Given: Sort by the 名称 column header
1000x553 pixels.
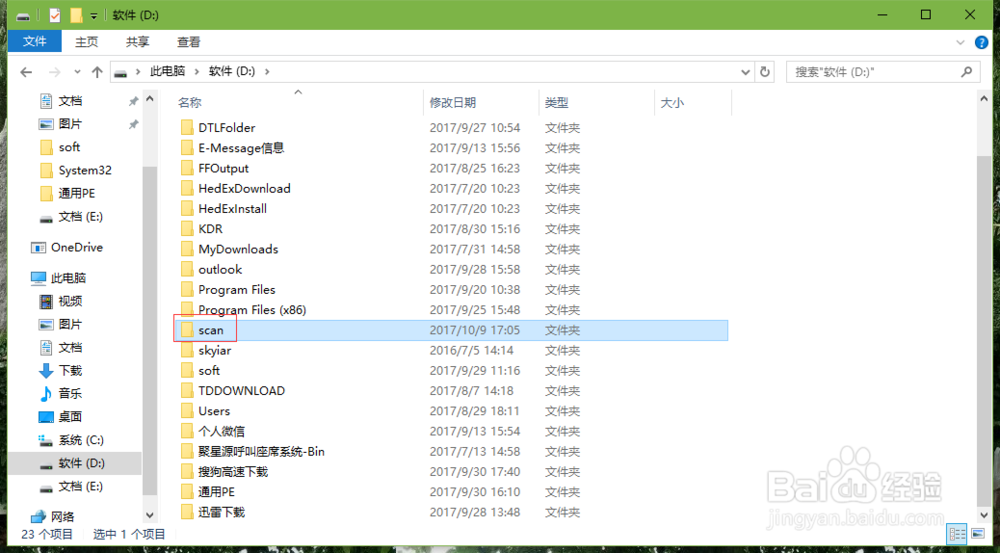Looking at the screenshot, I should point(190,103).
